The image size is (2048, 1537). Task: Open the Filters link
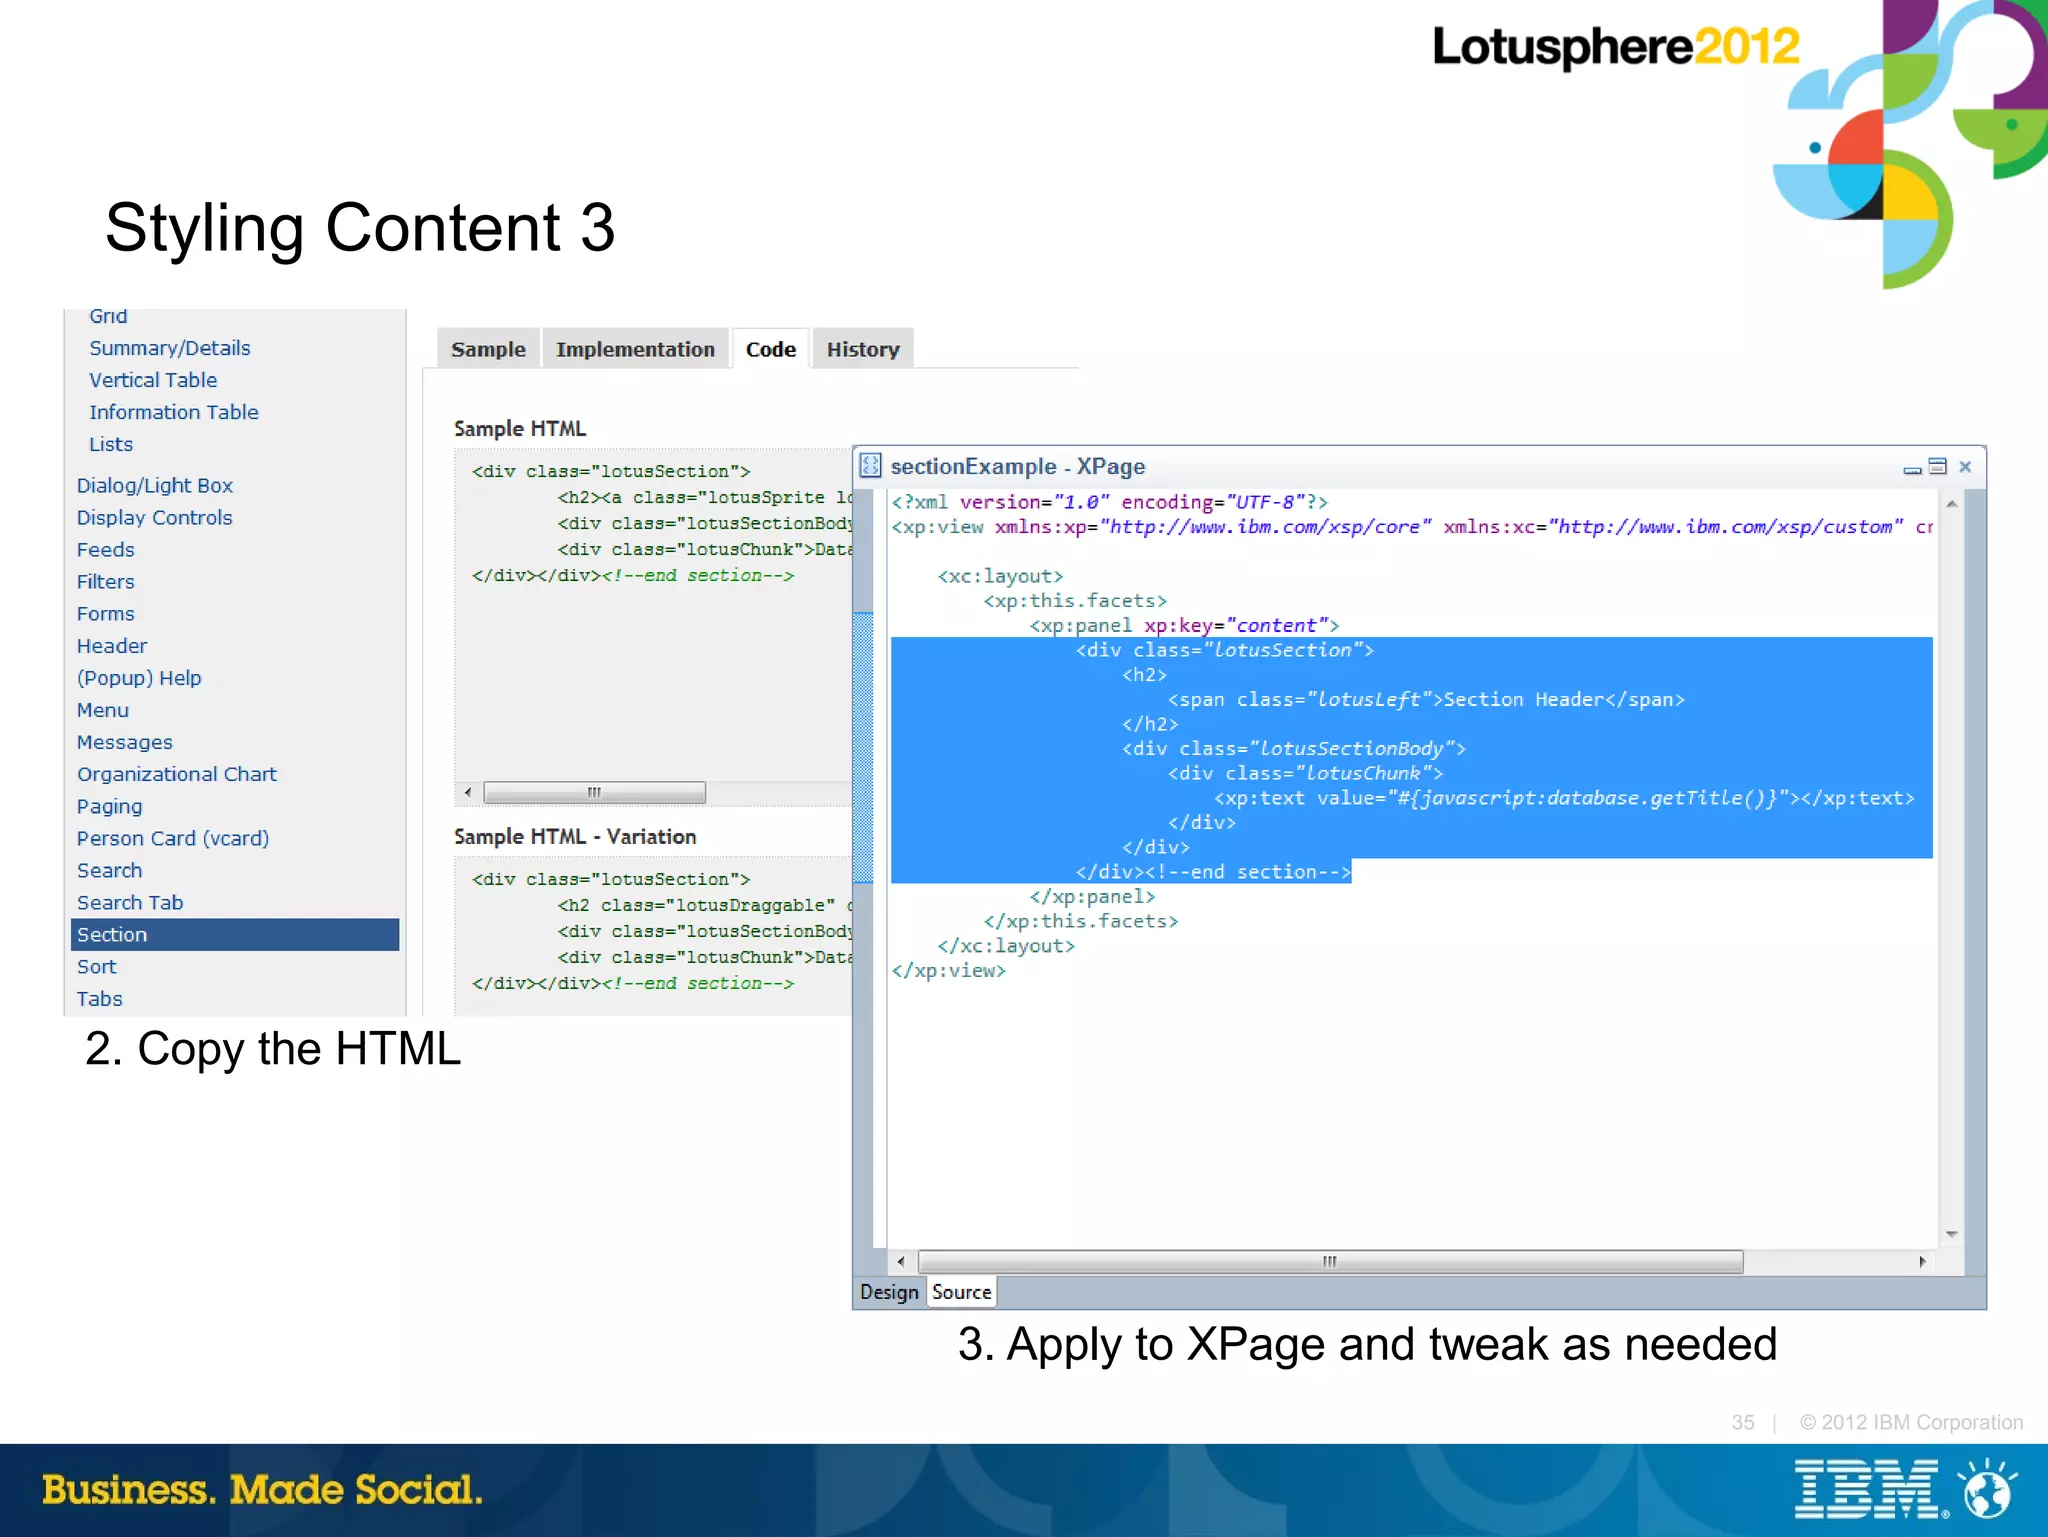(105, 581)
